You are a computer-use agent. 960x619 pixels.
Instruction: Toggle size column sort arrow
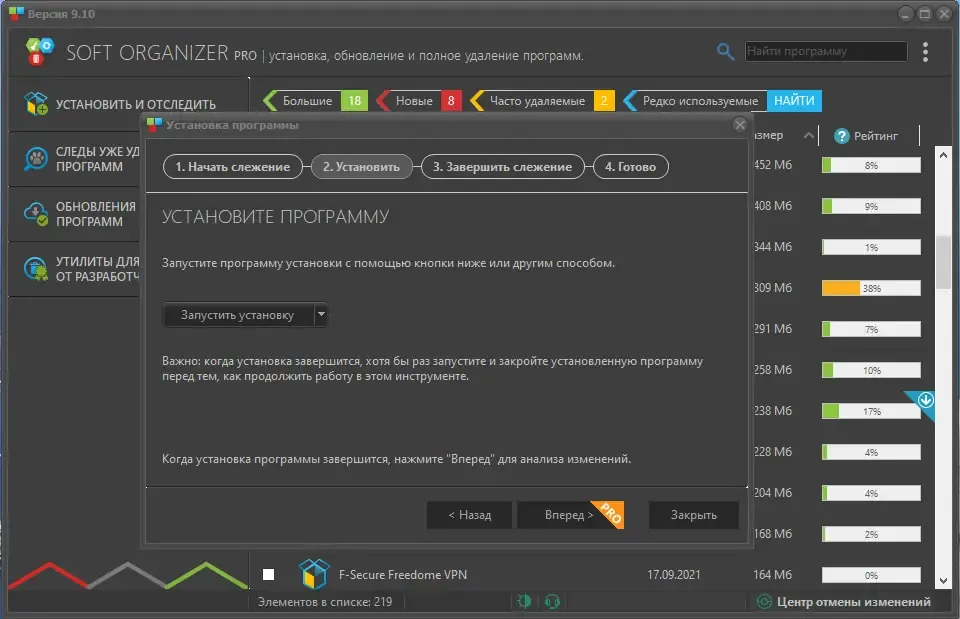(x=809, y=135)
